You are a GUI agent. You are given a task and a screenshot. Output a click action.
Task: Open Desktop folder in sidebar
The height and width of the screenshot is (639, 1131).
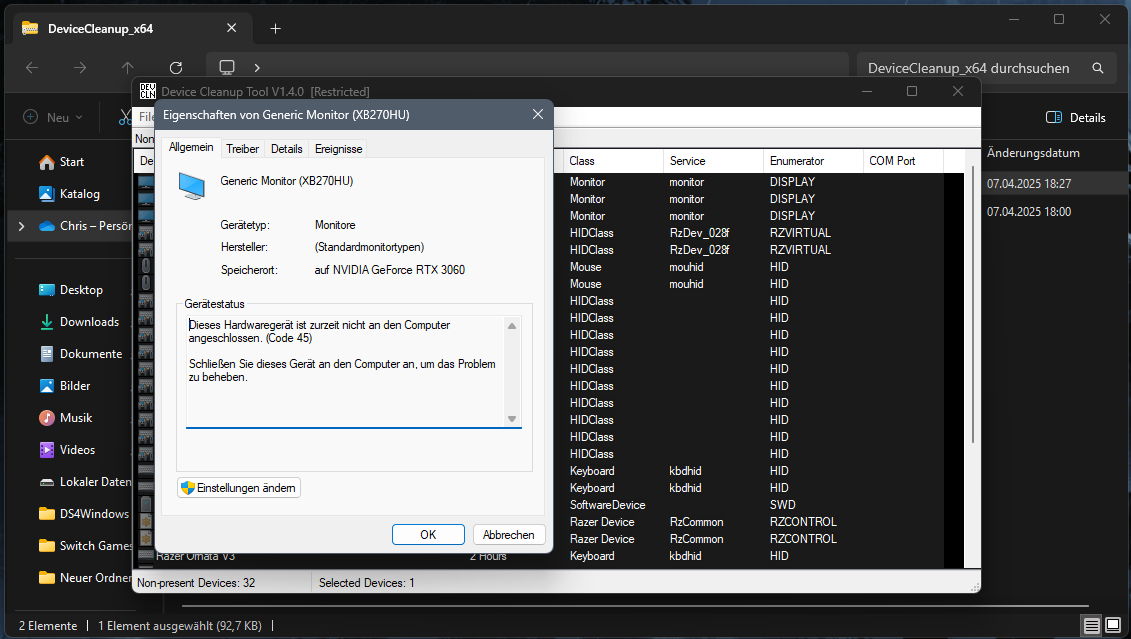tap(71, 290)
